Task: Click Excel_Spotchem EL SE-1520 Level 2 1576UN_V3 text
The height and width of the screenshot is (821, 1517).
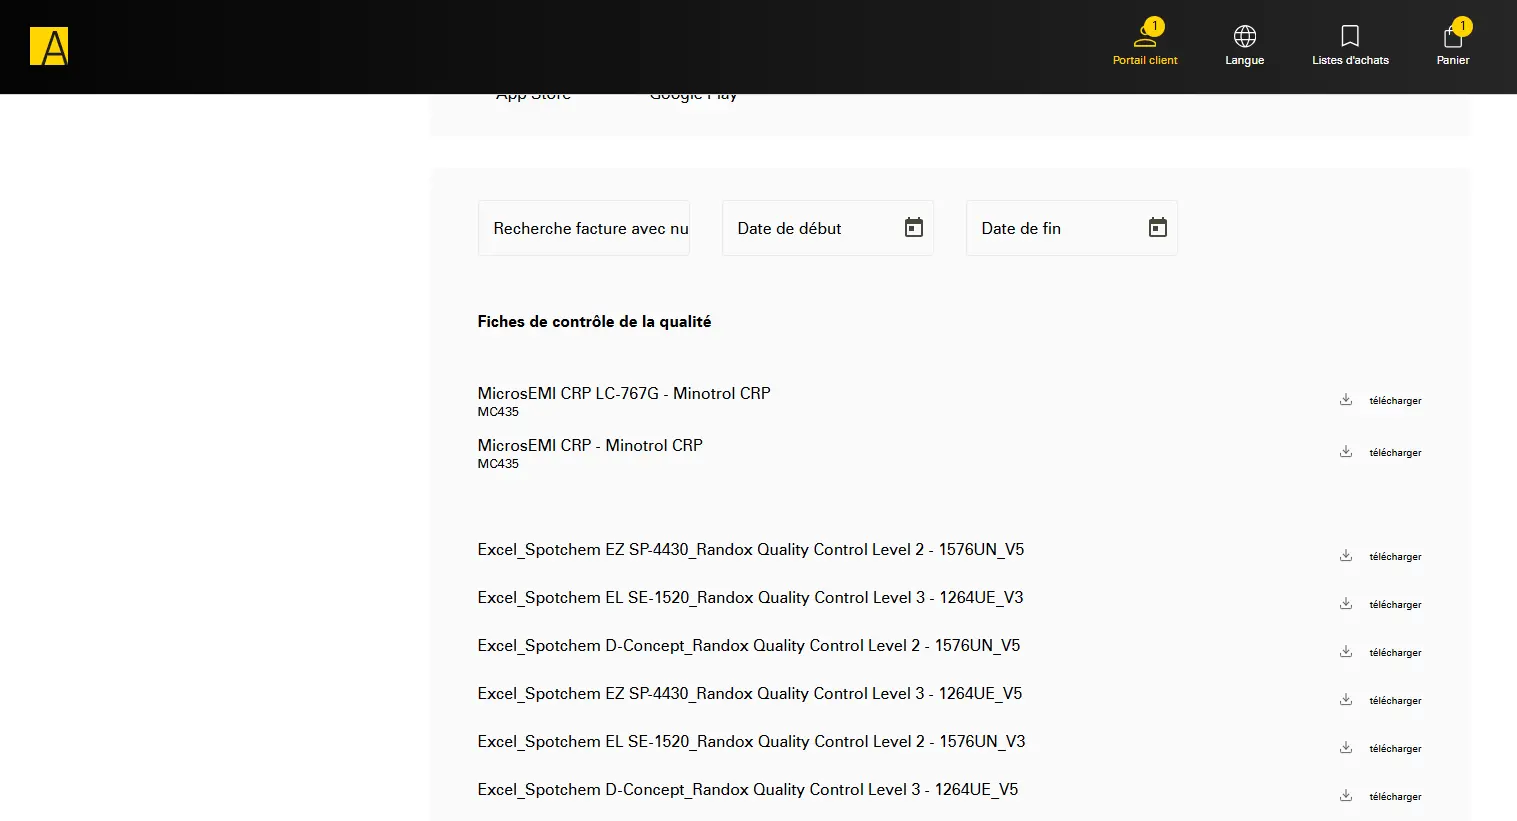Action: pyautogui.click(x=751, y=741)
